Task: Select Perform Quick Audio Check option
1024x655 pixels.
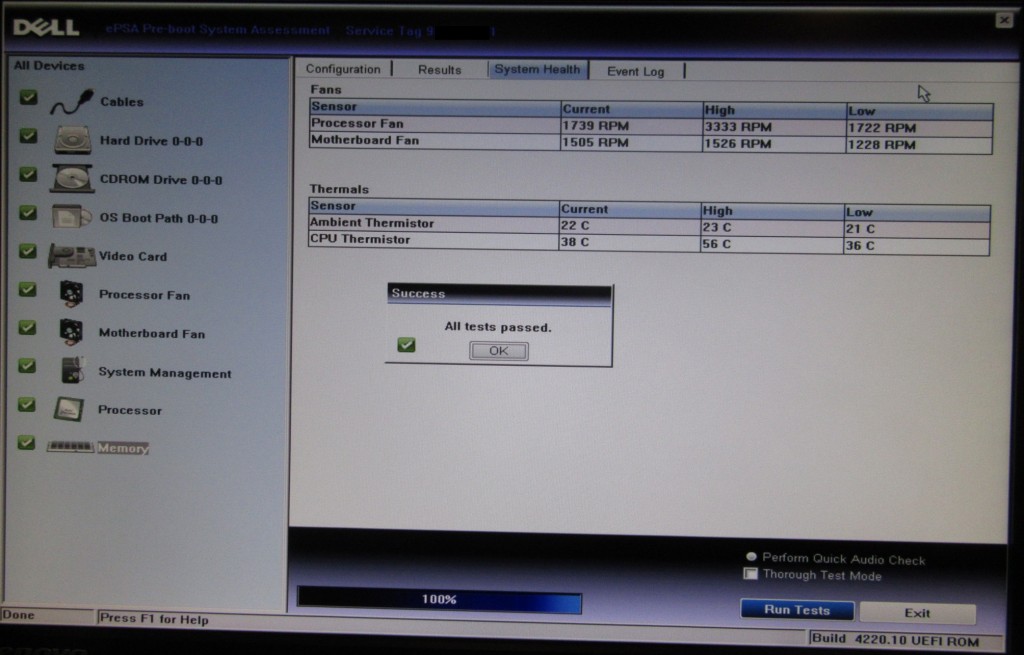Action: click(751, 557)
